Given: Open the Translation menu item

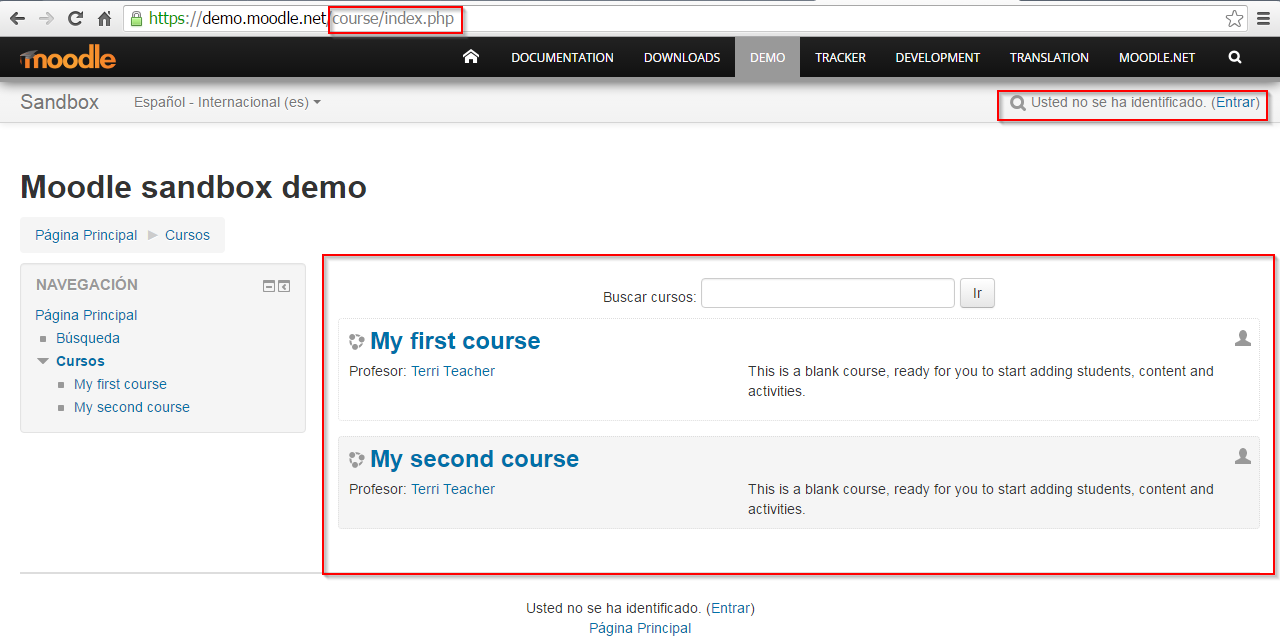Looking at the screenshot, I should pyautogui.click(x=1049, y=57).
